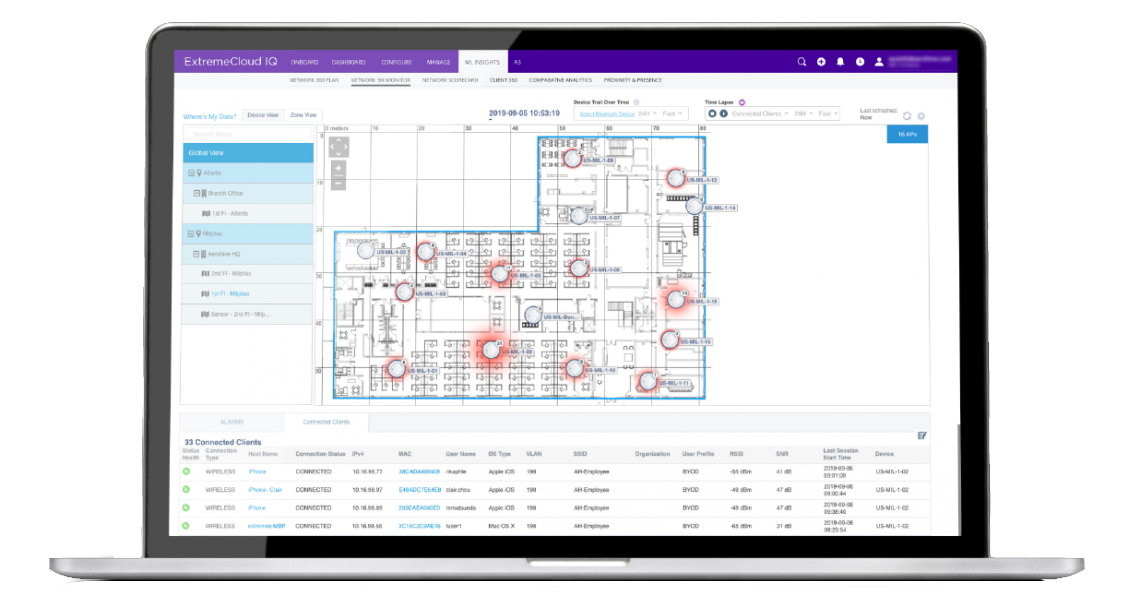Screen dimensions: 1140x608
Task: Select access point US-MIL-1-11 on map
Action: coord(647,381)
